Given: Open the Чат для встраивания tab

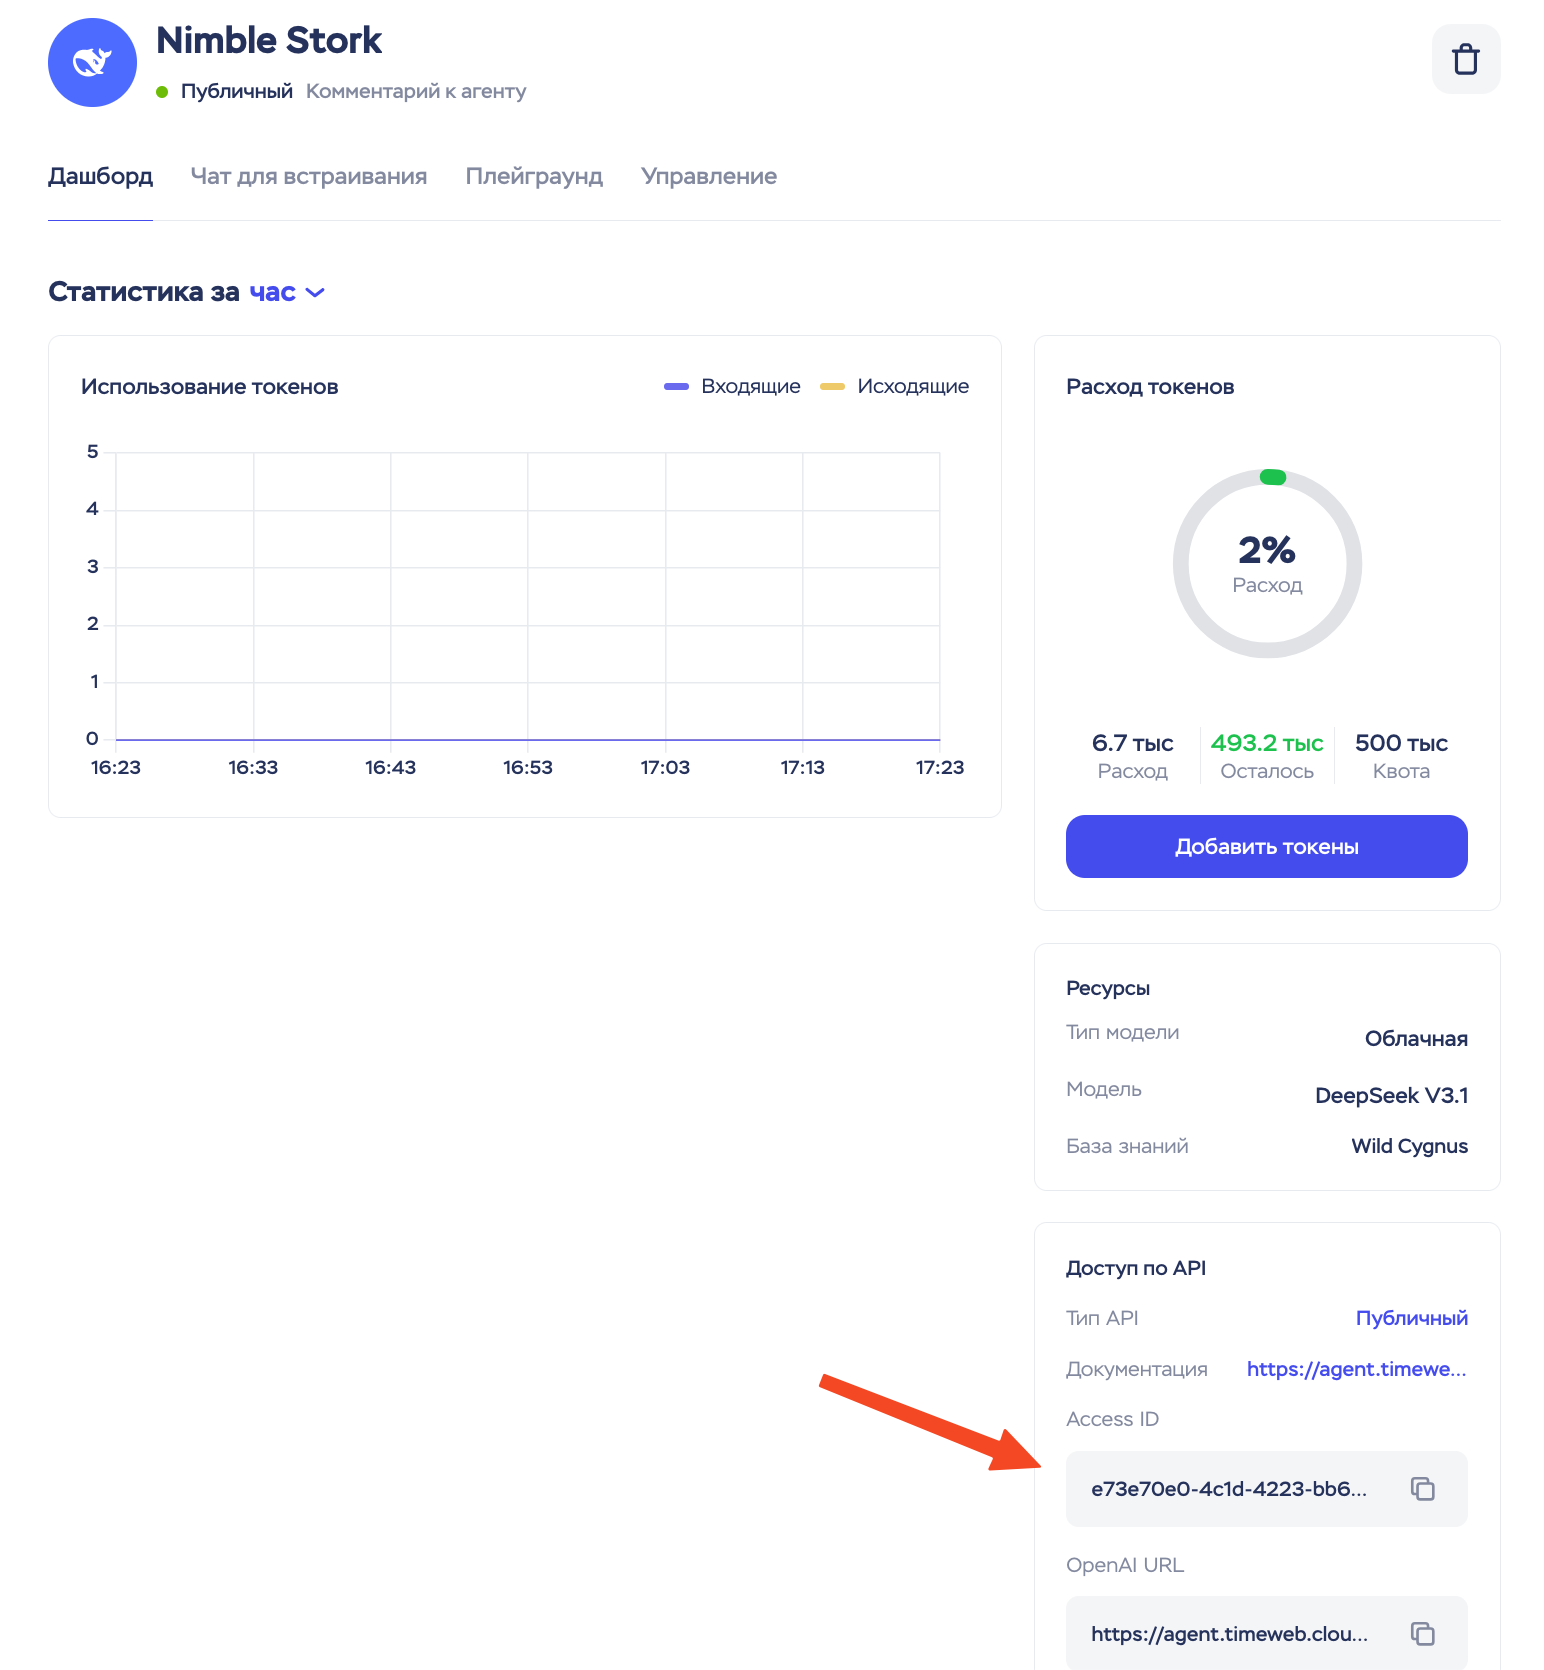Looking at the screenshot, I should click(308, 176).
